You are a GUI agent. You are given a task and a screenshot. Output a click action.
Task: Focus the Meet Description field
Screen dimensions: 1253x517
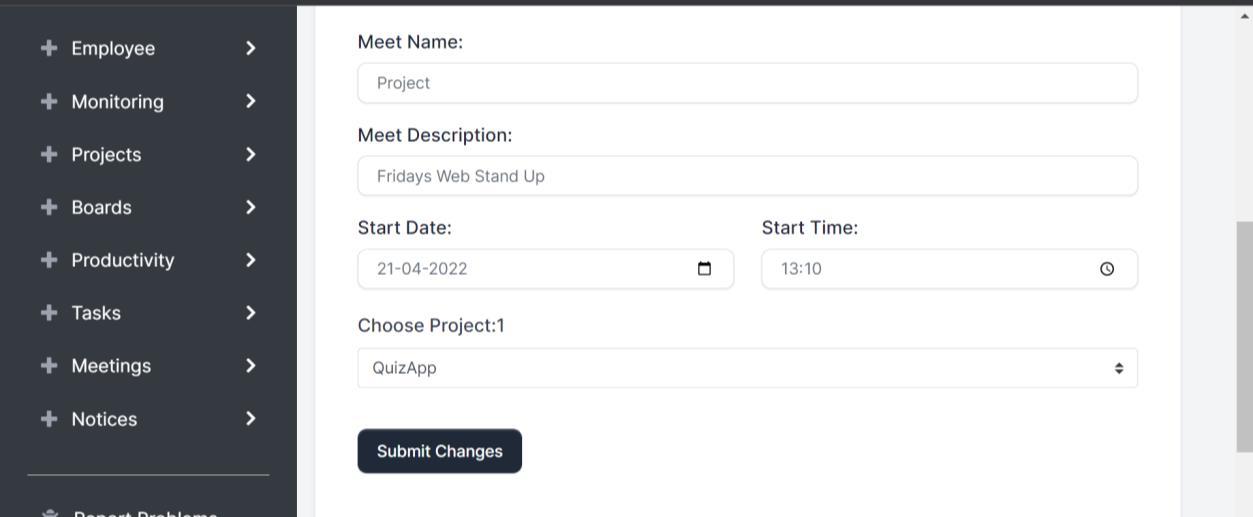[747, 176]
